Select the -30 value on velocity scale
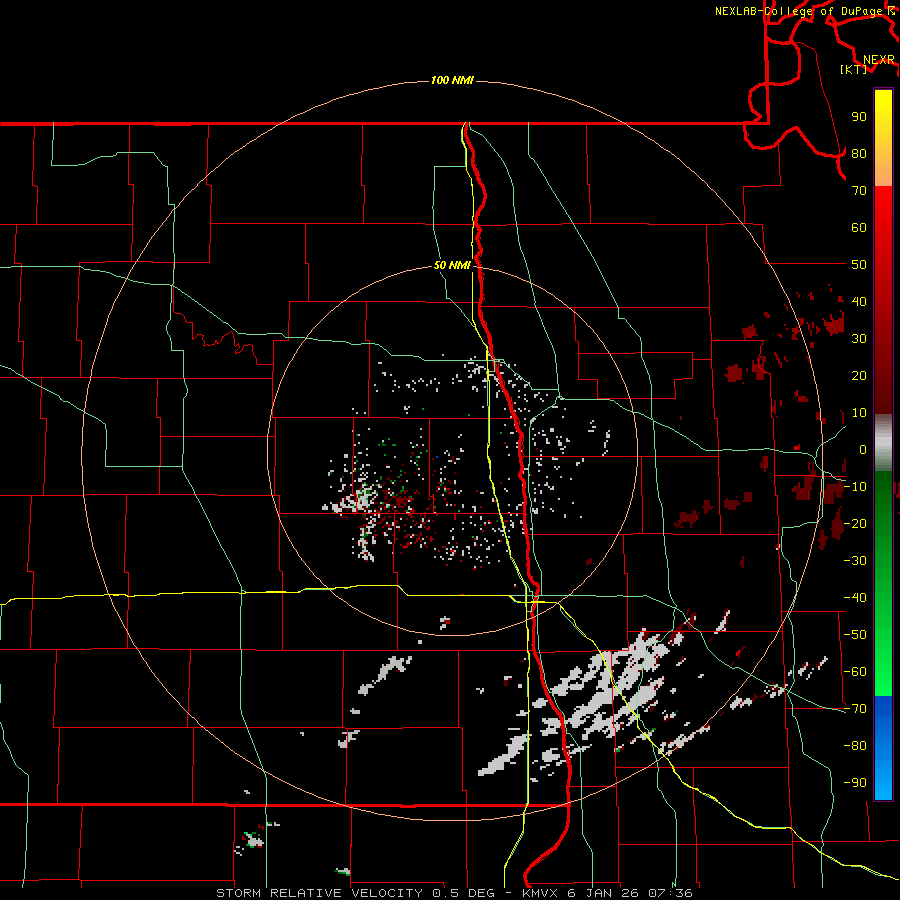 [x=855, y=561]
